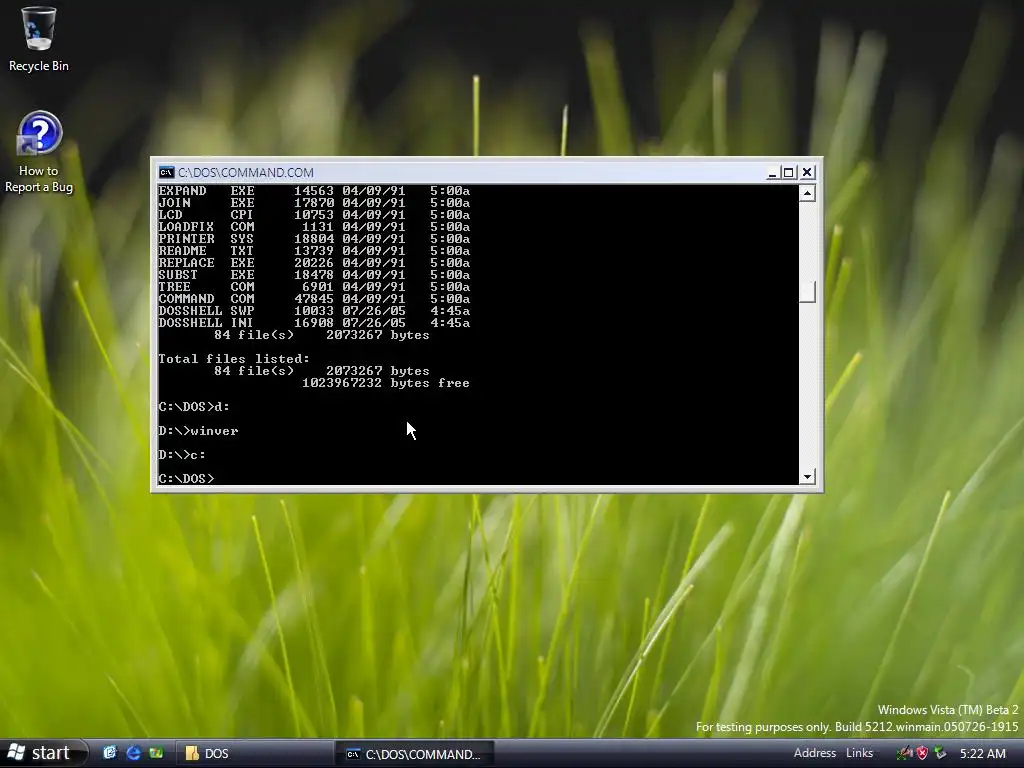Click the REPLACE EXE line

314,263
